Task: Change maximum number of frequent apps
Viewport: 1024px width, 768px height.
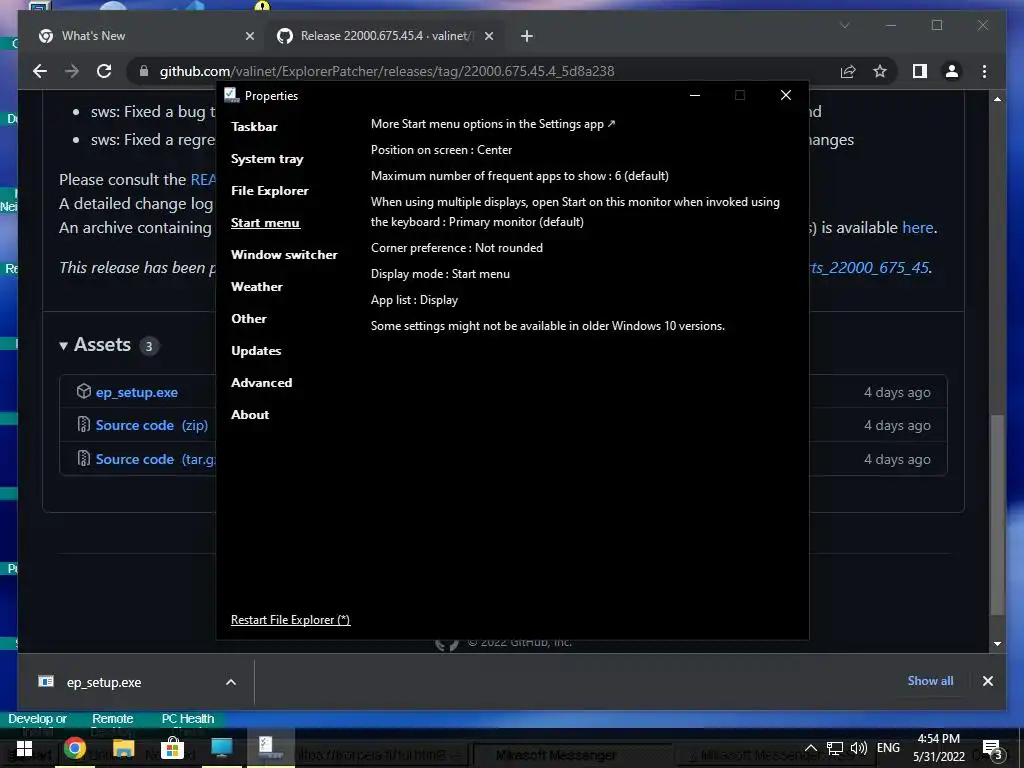Action: click(520, 176)
